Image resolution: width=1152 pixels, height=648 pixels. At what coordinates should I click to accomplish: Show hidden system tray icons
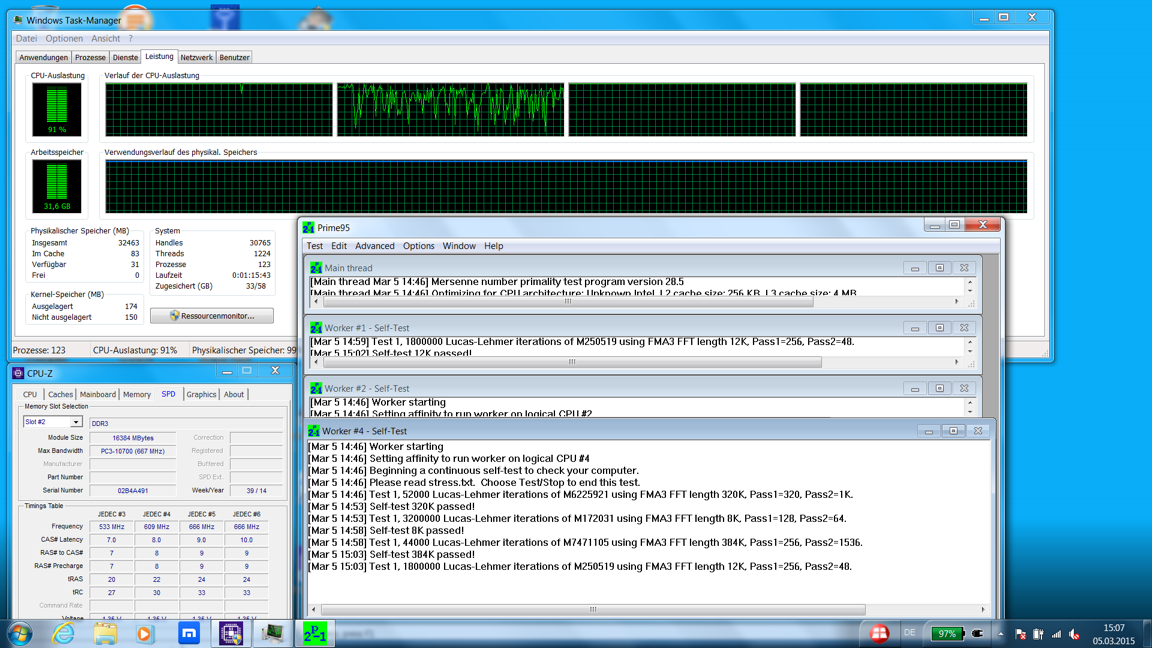(x=1000, y=634)
